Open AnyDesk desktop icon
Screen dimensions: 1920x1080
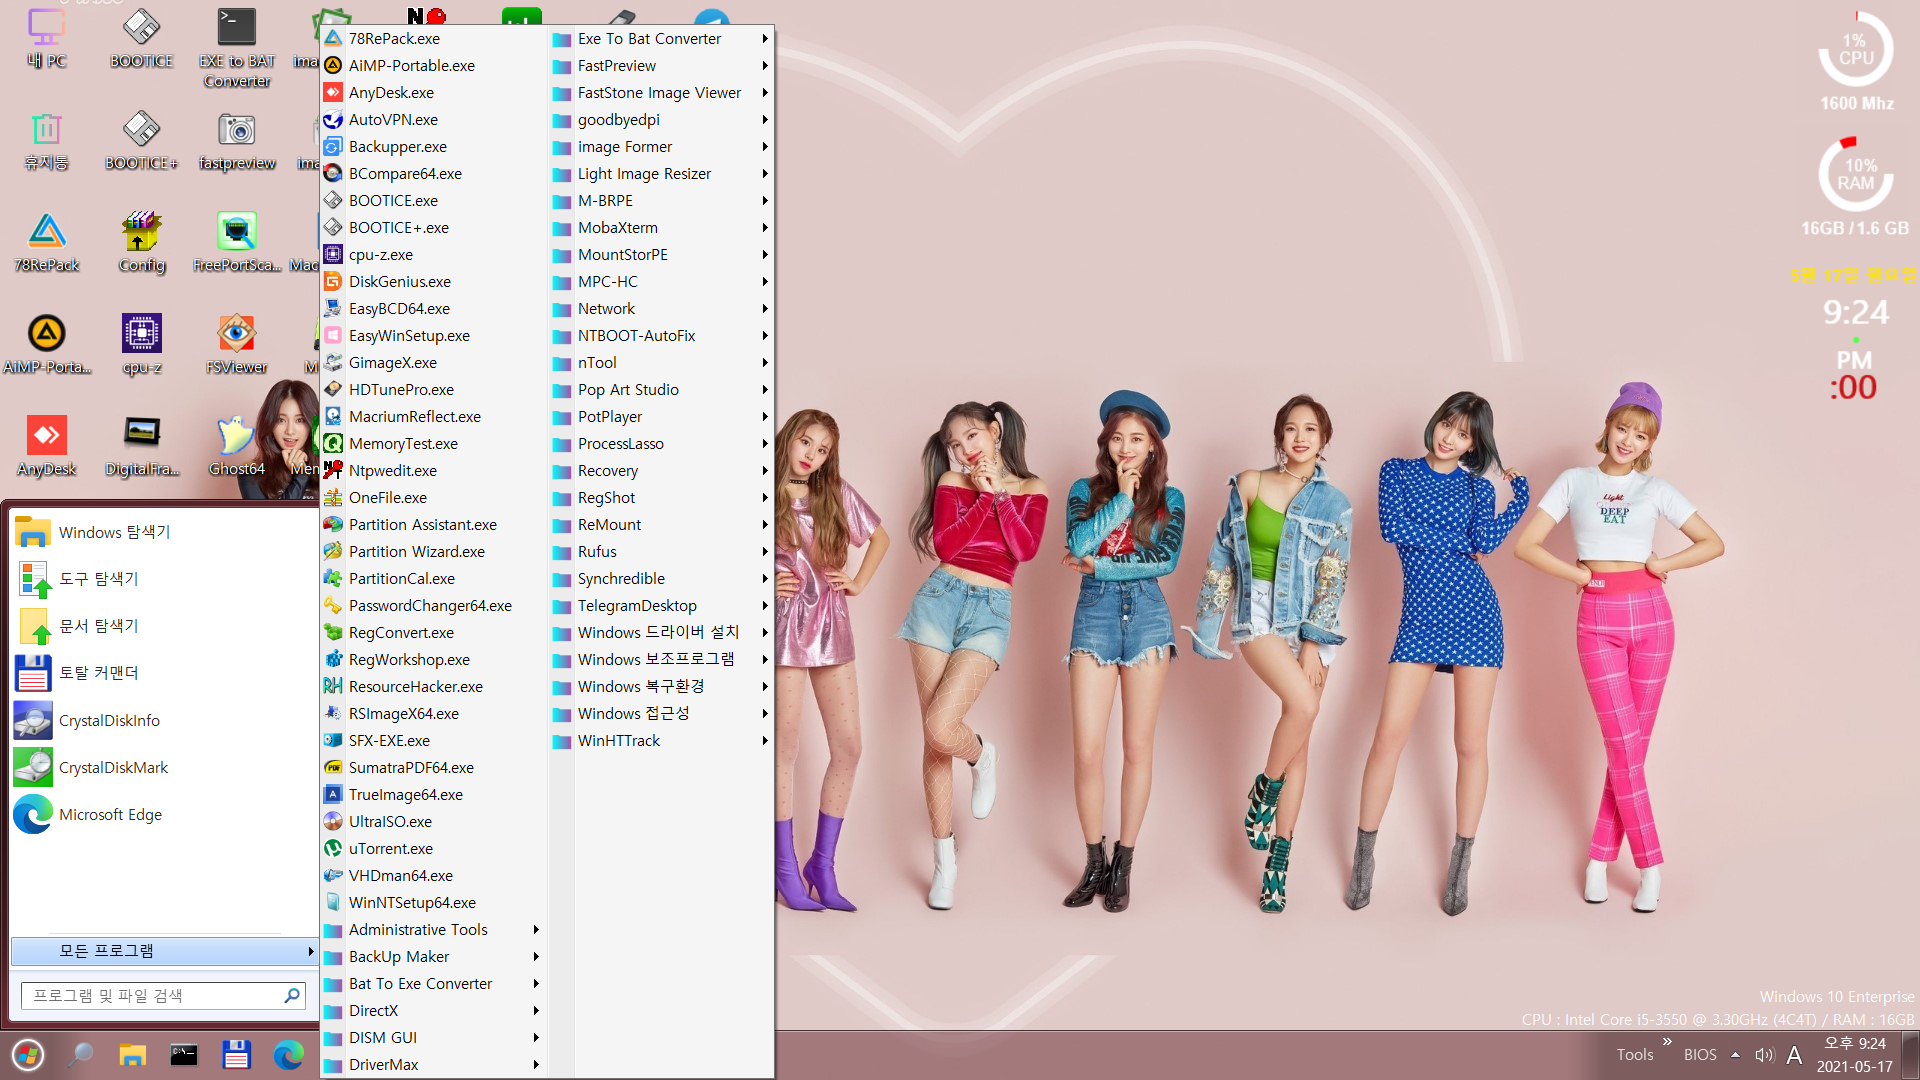(x=46, y=448)
